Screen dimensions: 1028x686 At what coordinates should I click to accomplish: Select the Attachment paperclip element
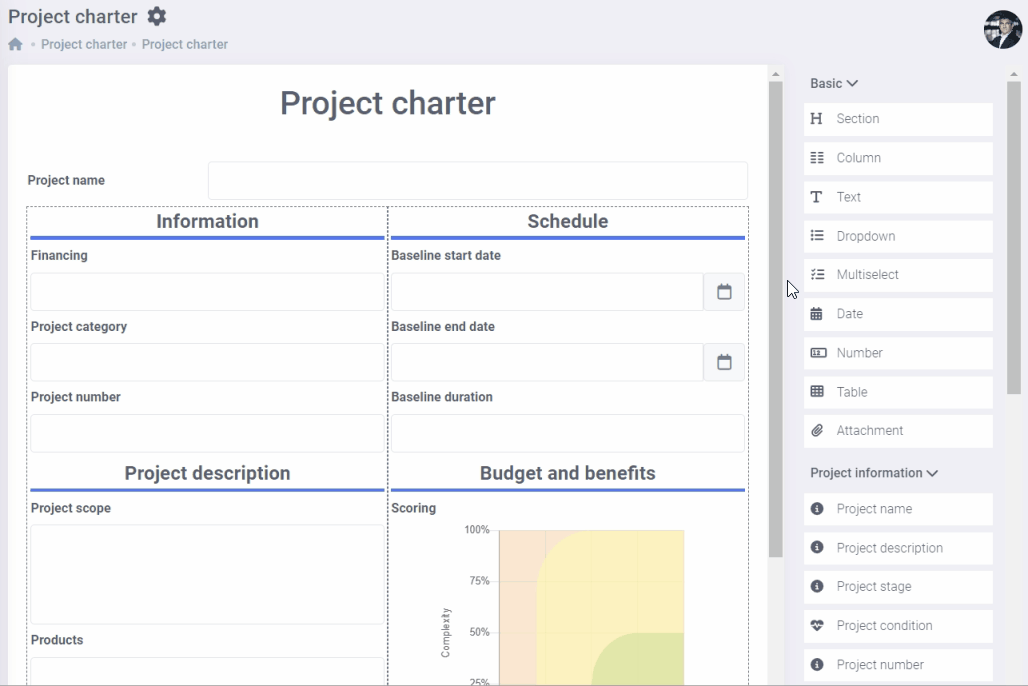[817, 431]
